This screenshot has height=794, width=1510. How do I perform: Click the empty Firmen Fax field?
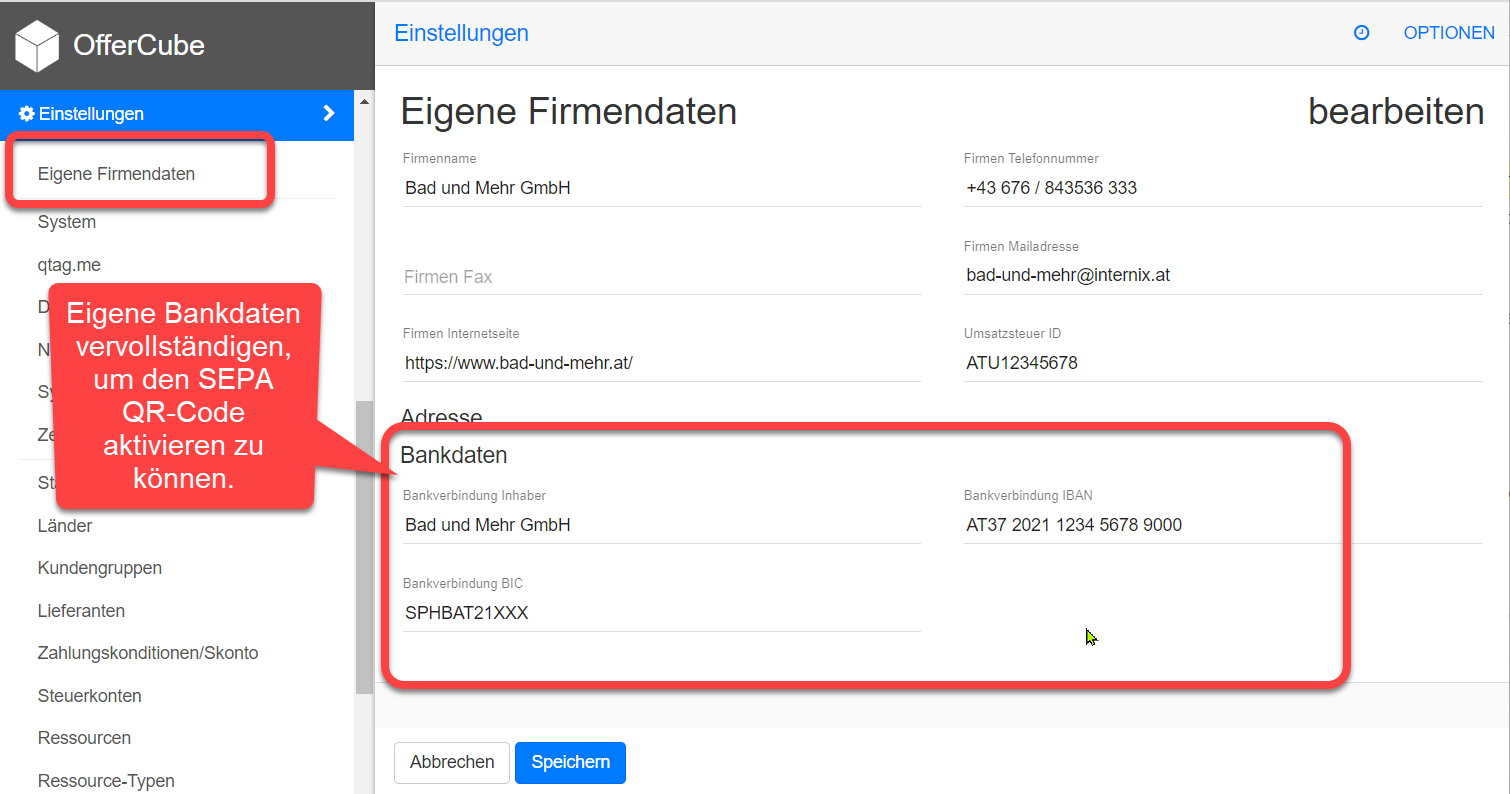[661, 277]
